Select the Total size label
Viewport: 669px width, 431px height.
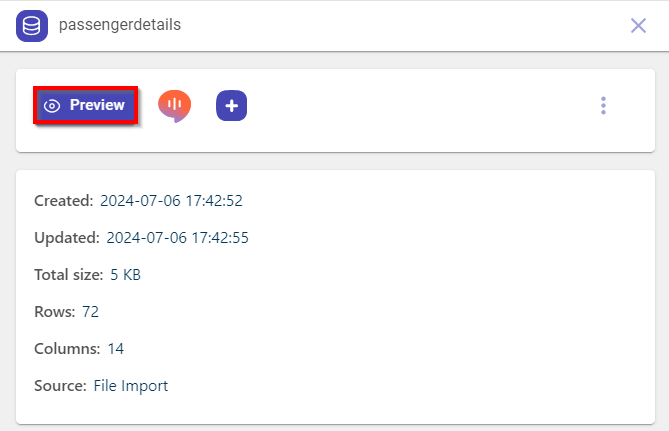pyautogui.click(x=68, y=274)
